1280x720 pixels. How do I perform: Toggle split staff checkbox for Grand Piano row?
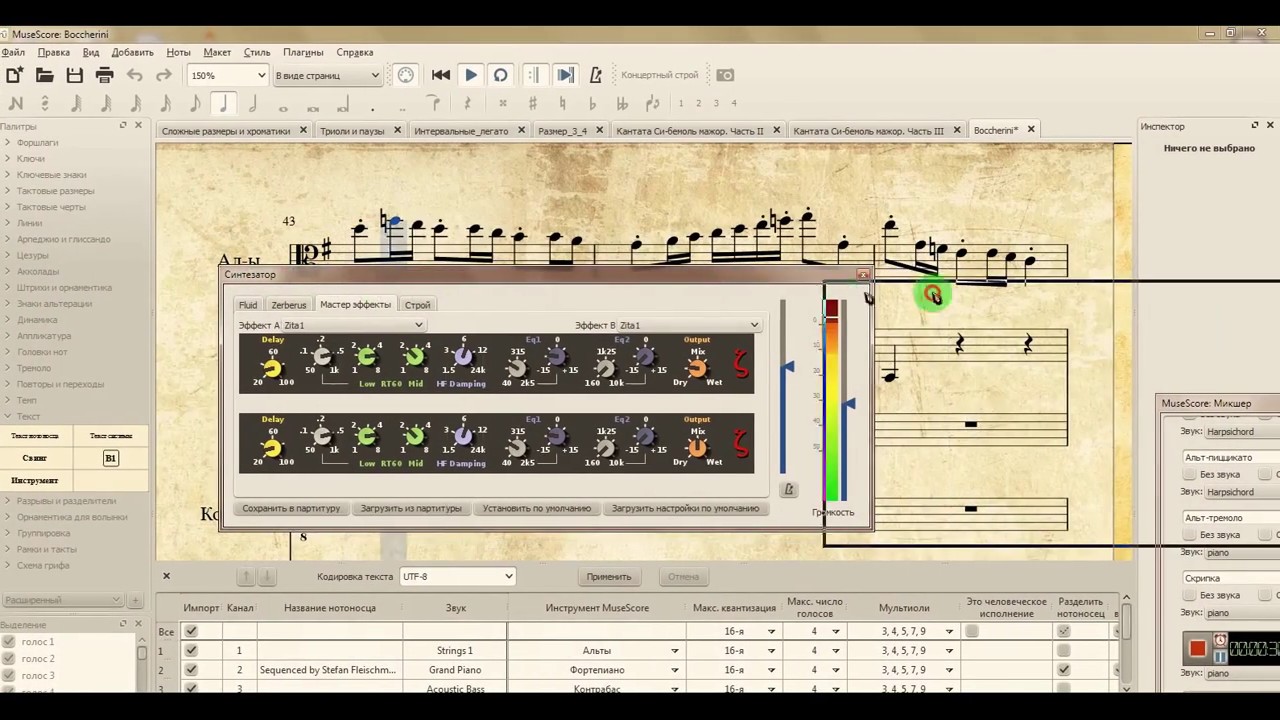[x=1063, y=670]
